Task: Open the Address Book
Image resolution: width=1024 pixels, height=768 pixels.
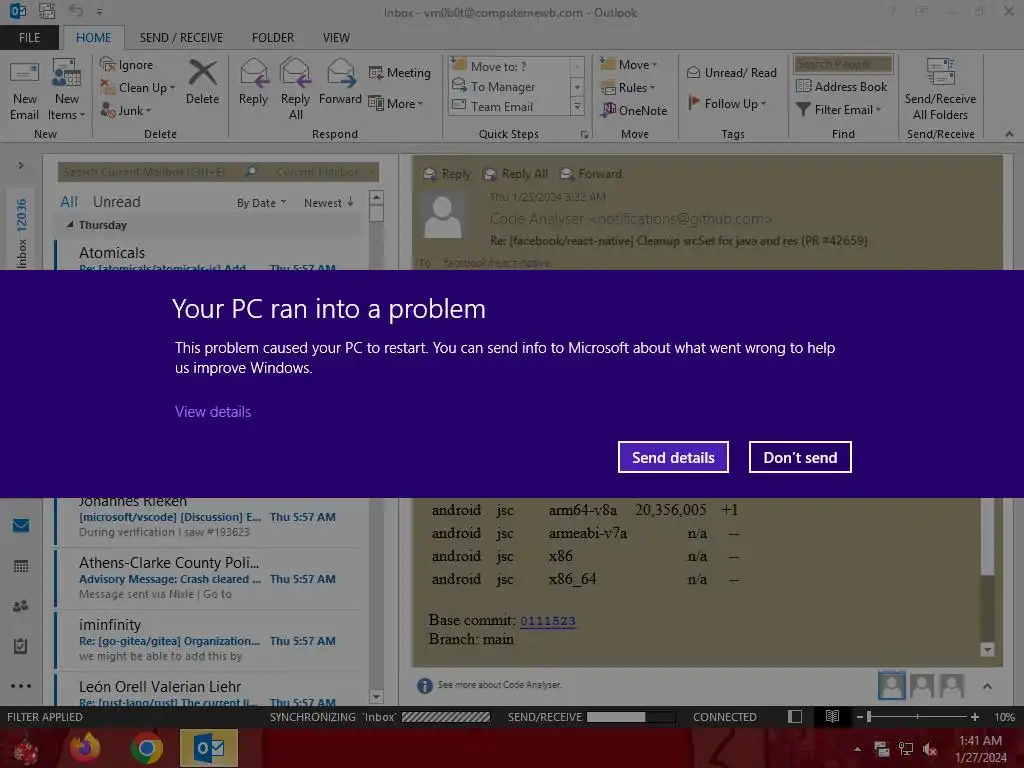Action: tap(841, 86)
